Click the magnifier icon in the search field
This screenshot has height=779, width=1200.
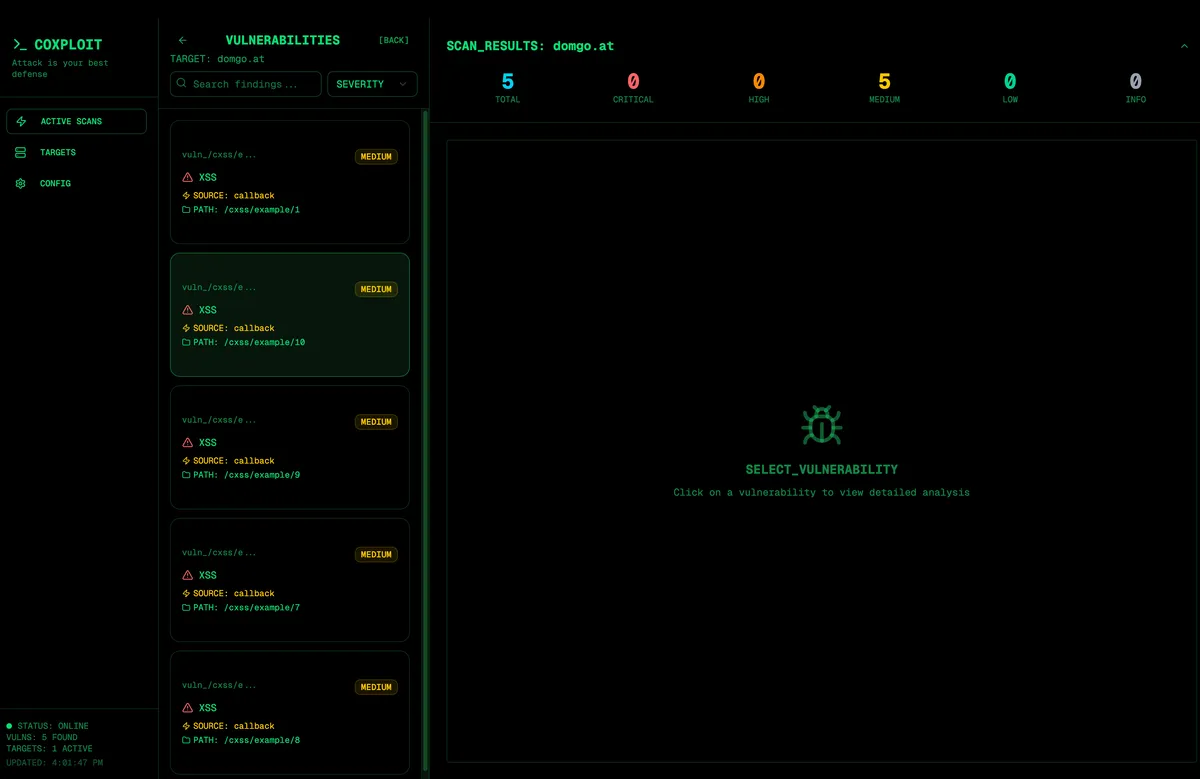coord(184,84)
